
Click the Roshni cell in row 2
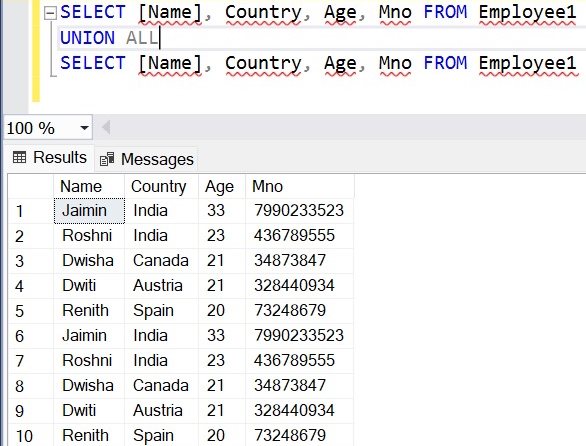click(x=89, y=236)
